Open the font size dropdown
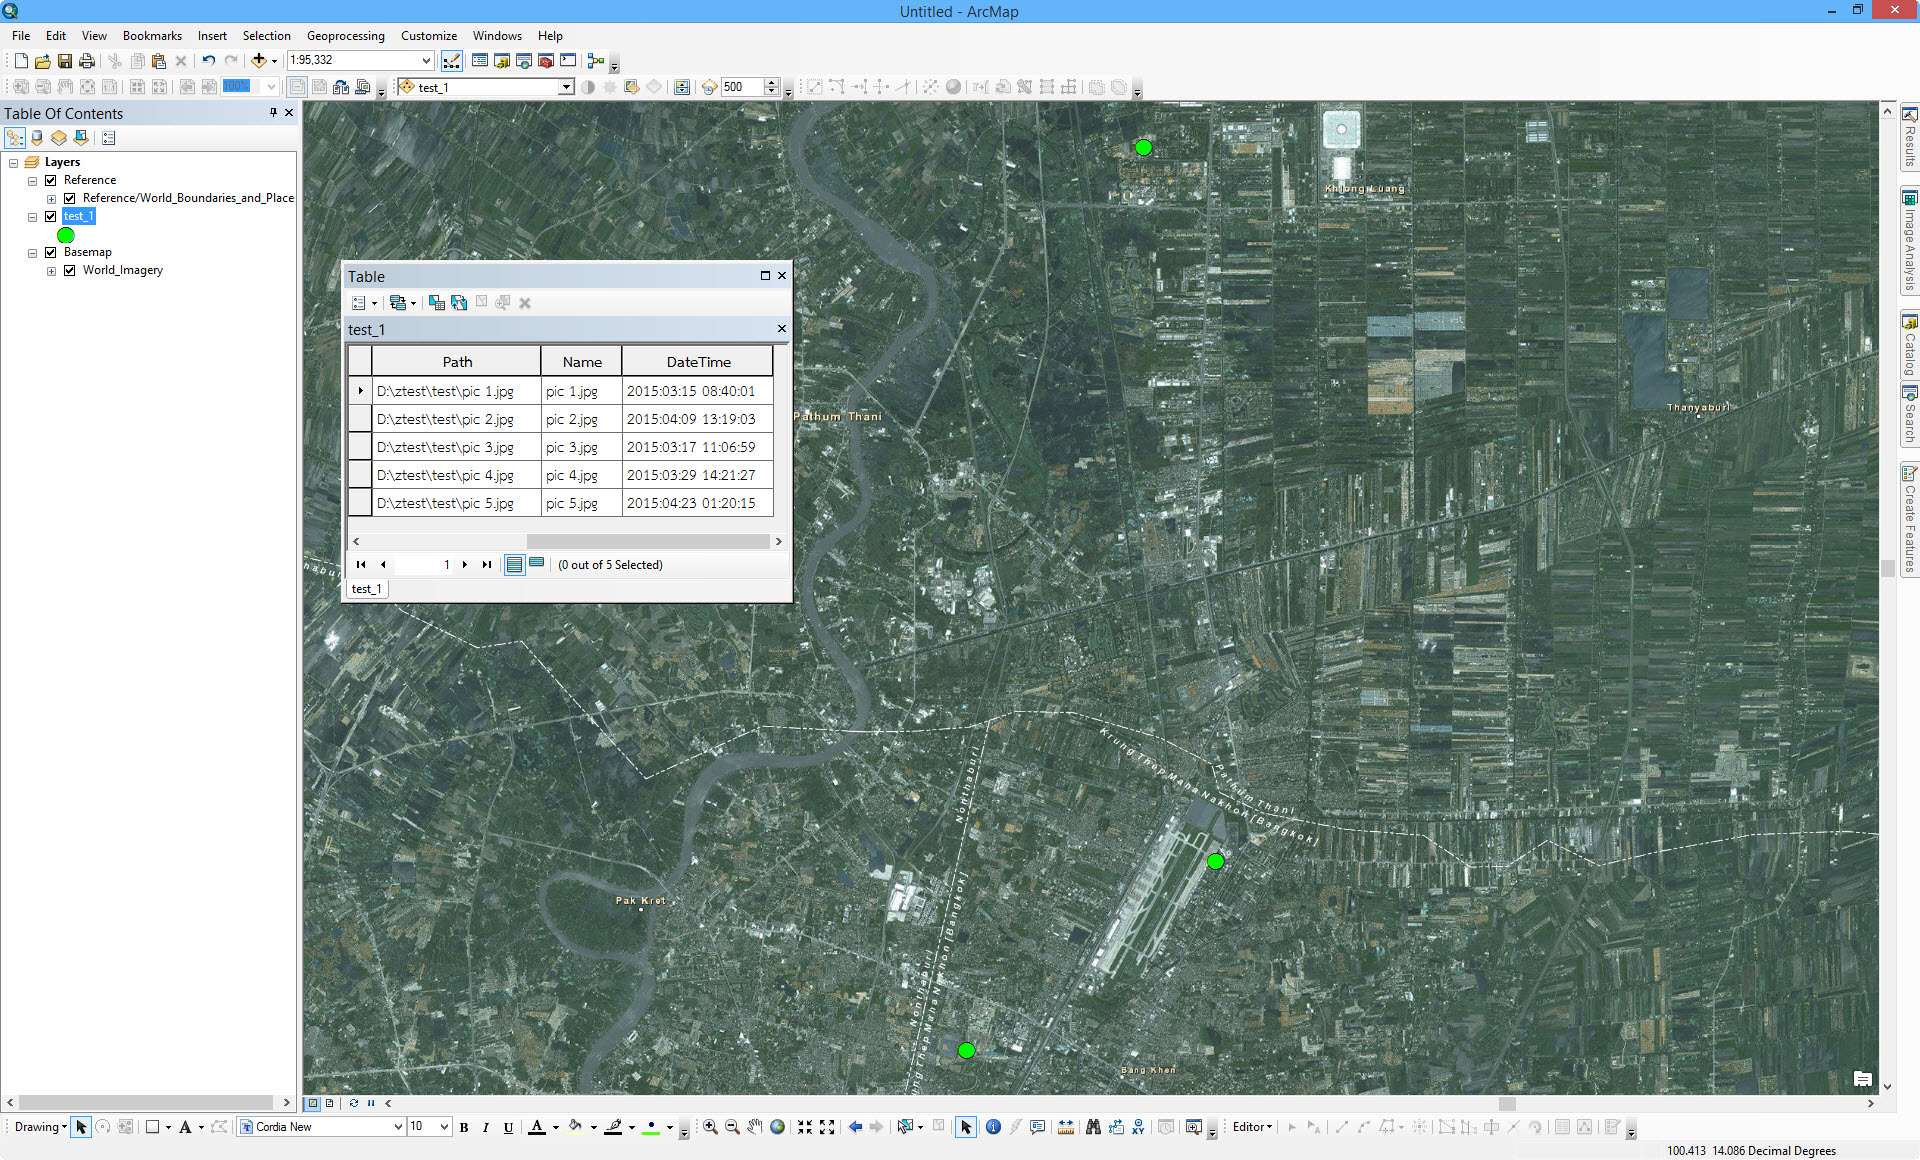This screenshot has width=1920, height=1160. point(444,1127)
